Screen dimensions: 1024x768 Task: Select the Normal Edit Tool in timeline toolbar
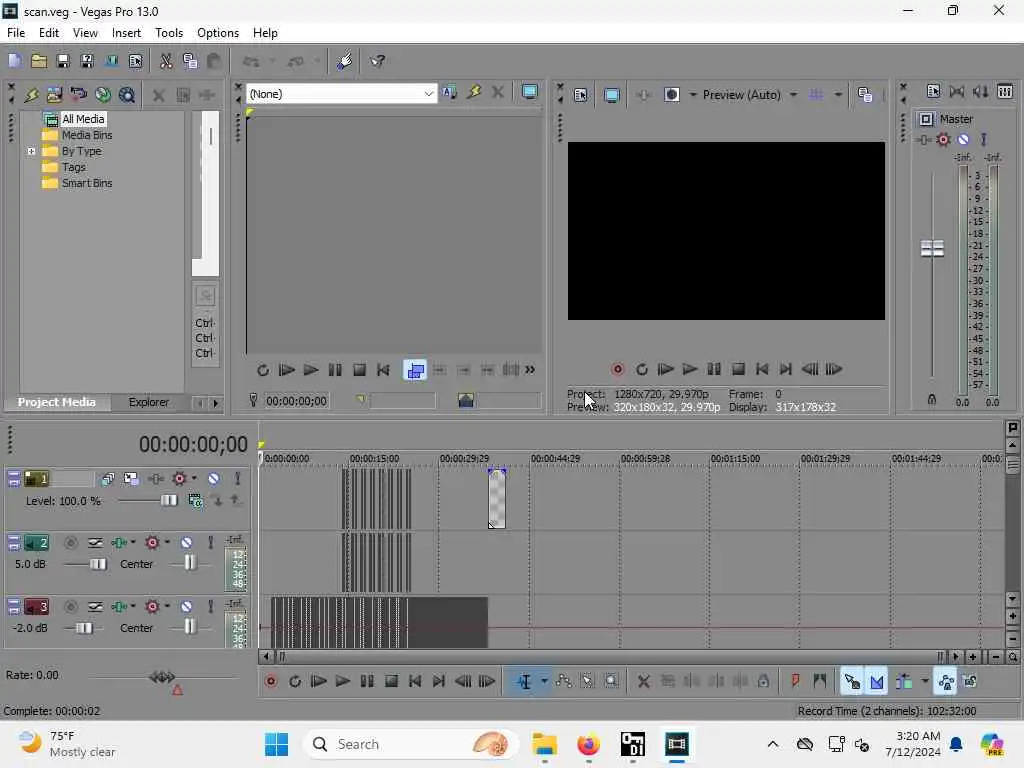pyautogui.click(x=524, y=682)
